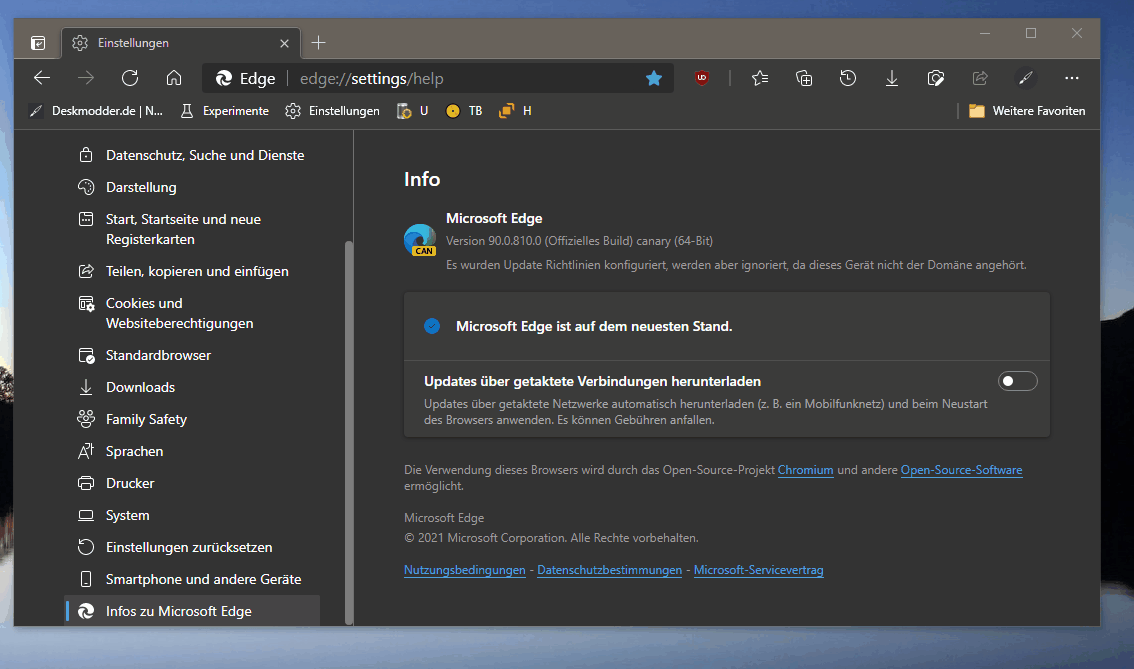Open the Microsoft-Servicevertrag link

pos(759,570)
